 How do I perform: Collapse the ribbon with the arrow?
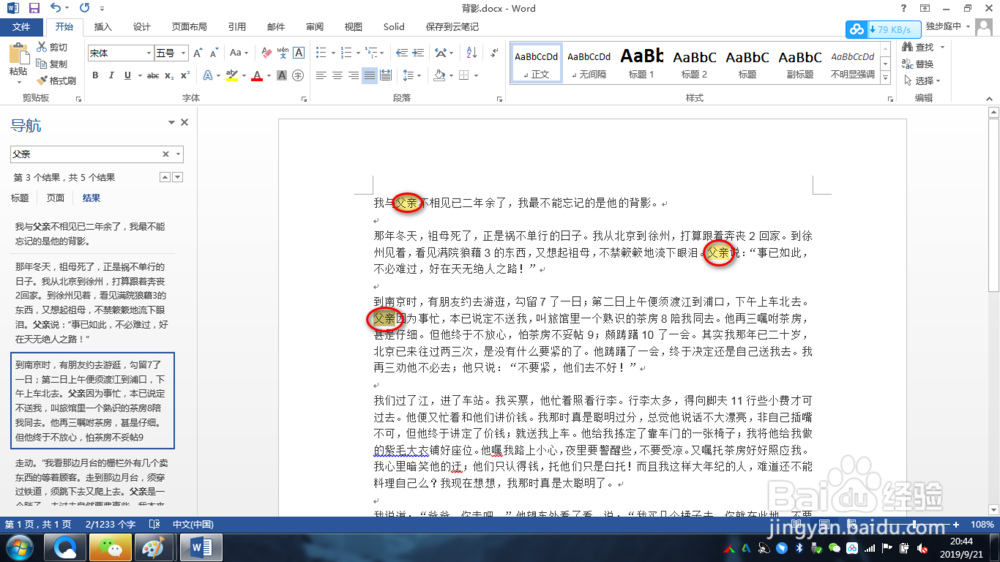[x=989, y=98]
